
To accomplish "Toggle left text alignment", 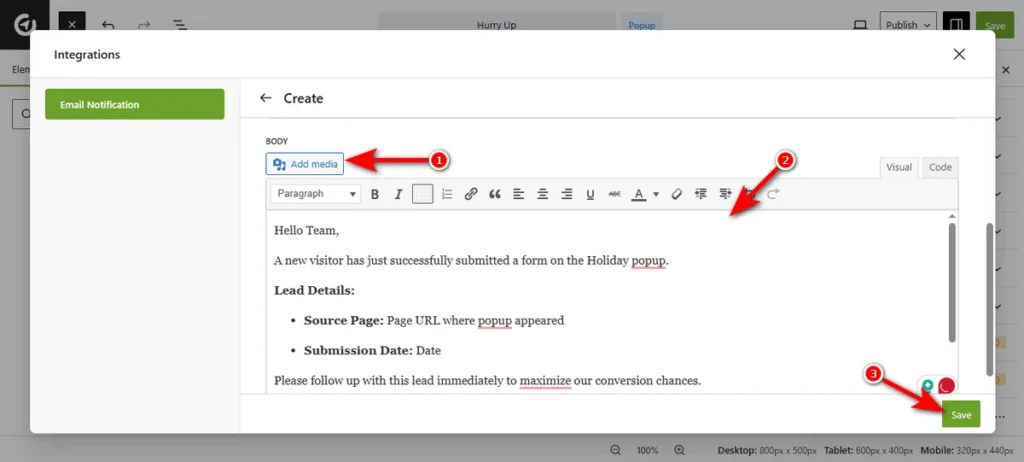I will pos(519,194).
